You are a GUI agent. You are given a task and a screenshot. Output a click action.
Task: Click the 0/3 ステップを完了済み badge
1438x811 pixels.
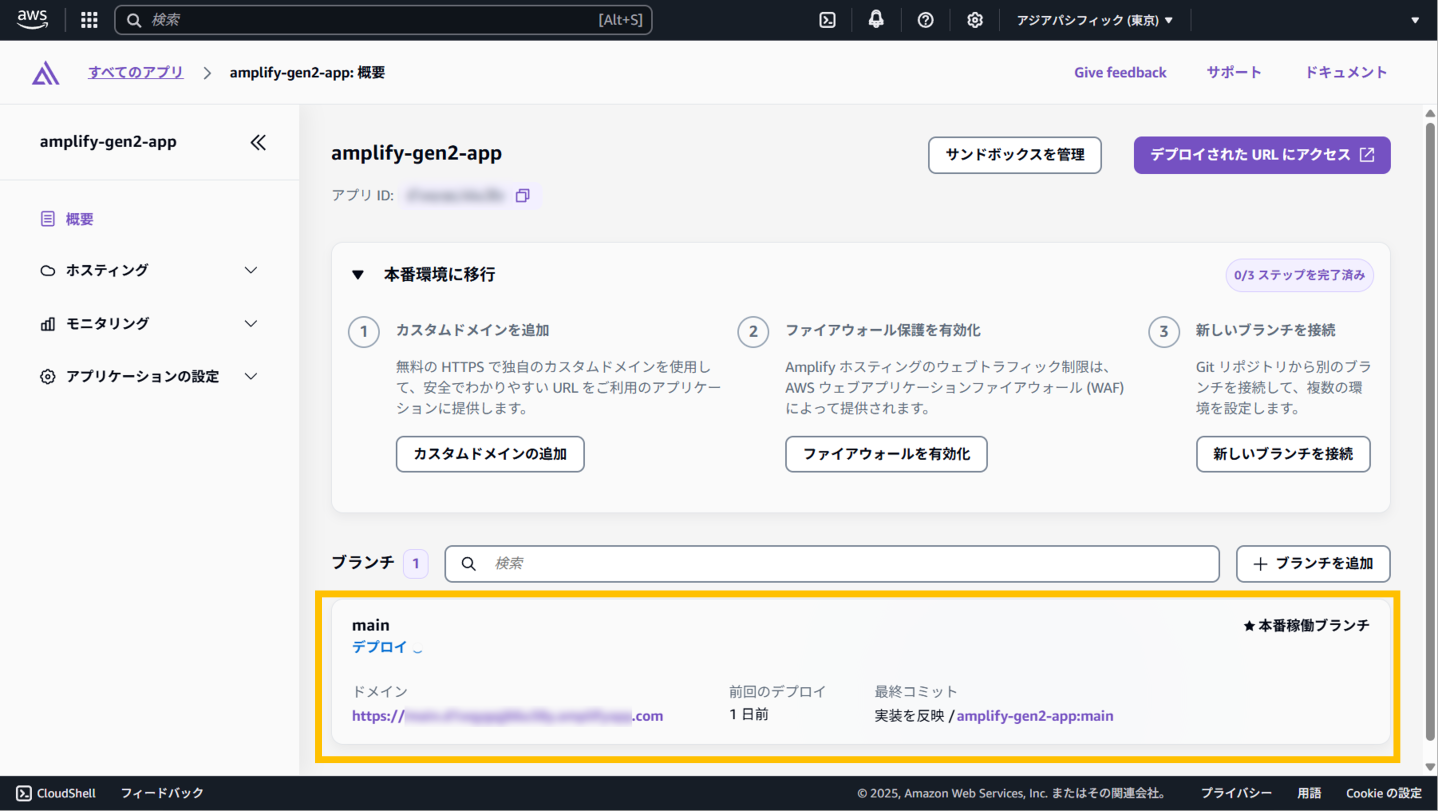pos(1299,275)
